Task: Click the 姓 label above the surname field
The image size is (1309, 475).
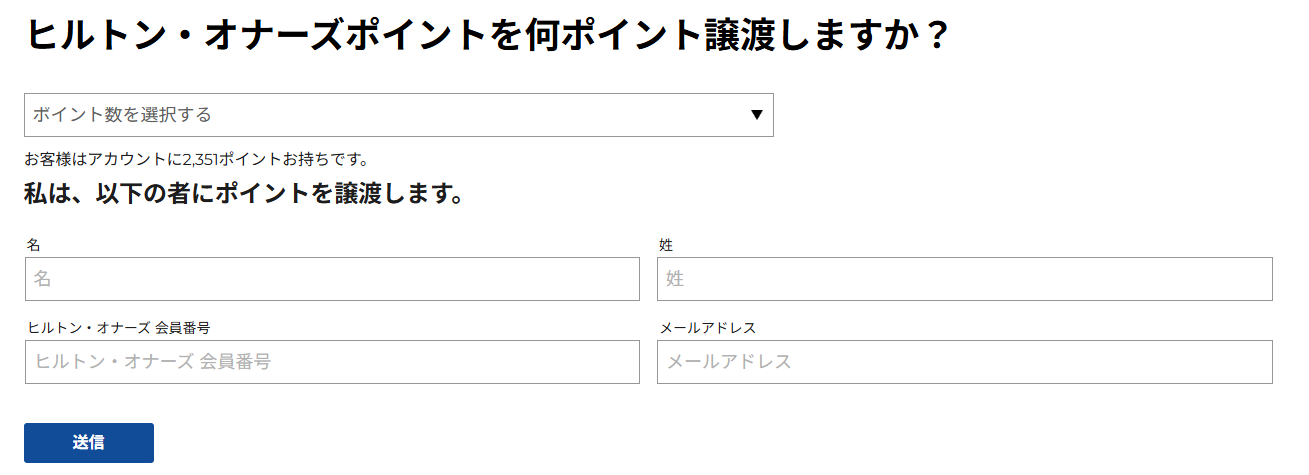Action: click(666, 245)
